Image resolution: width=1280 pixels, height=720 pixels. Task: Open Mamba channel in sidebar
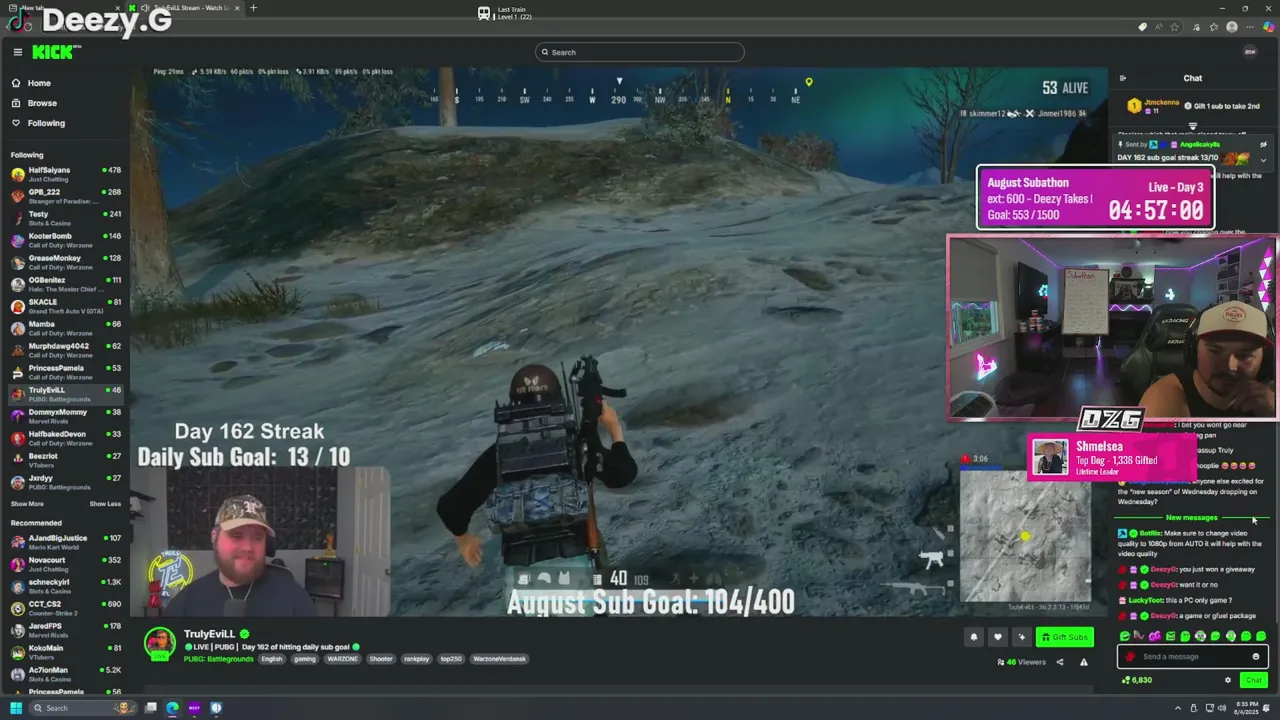coord(66,328)
